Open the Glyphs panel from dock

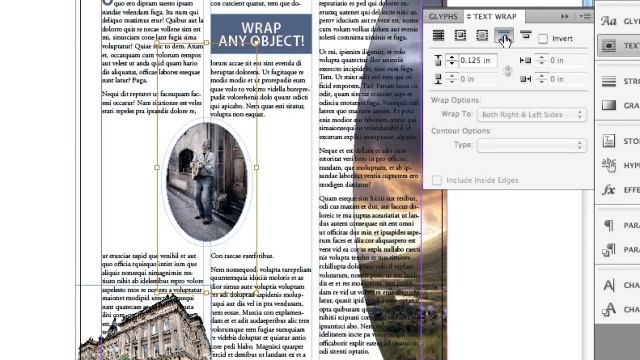point(618,20)
